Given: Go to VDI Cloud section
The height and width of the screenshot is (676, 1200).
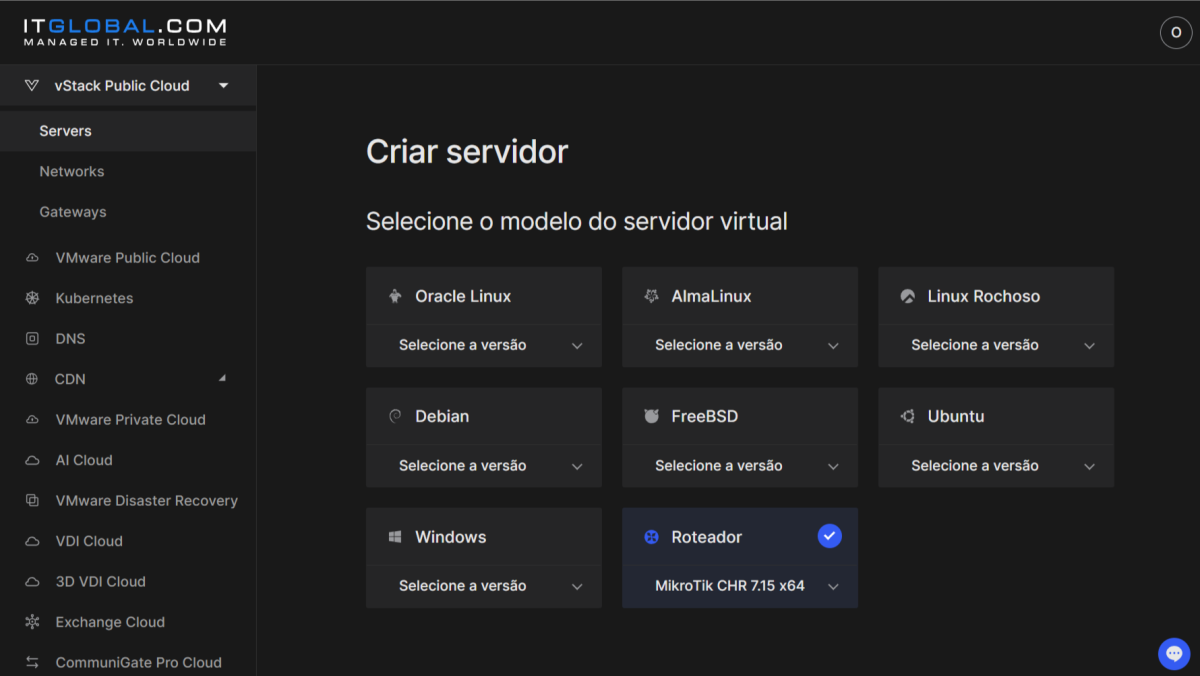Looking at the screenshot, I should (x=89, y=541).
